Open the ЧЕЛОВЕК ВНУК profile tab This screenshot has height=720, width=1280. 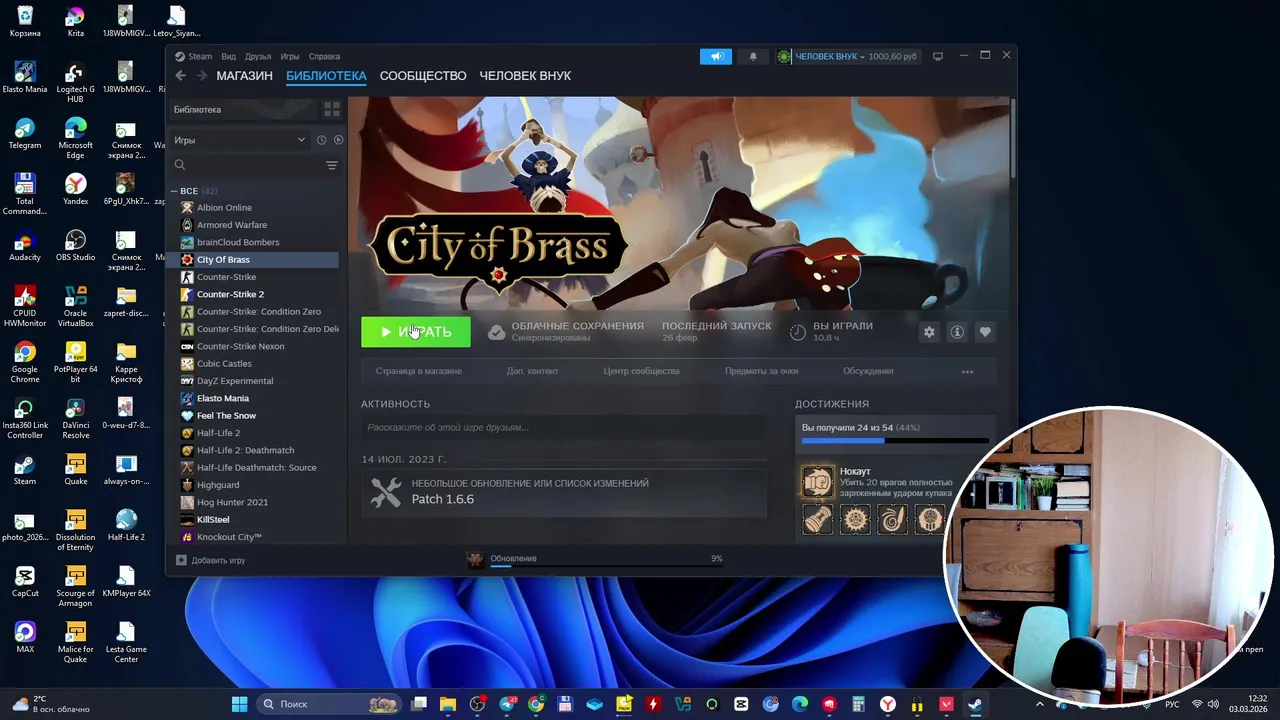coord(525,76)
